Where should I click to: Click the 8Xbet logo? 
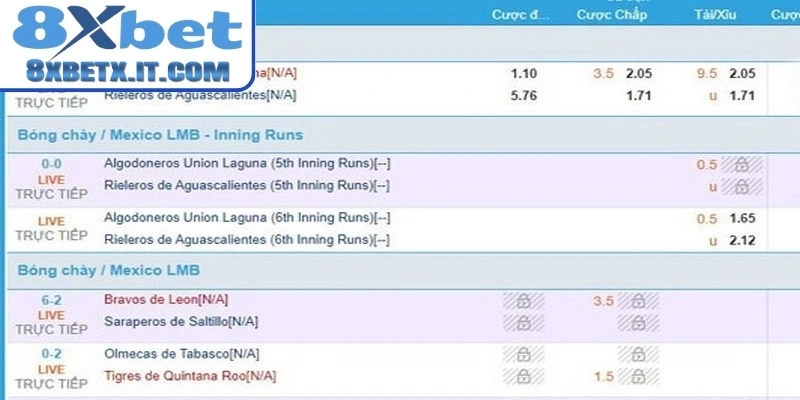pyautogui.click(x=128, y=32)
